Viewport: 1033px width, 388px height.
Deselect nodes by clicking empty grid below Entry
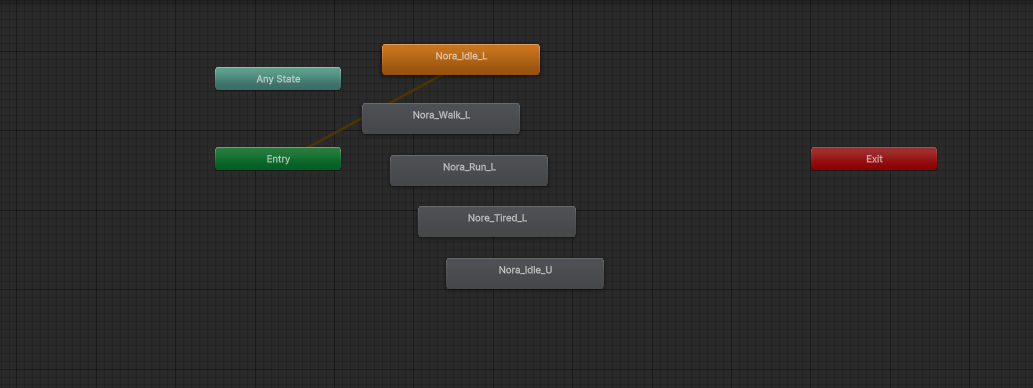[278, 263]
